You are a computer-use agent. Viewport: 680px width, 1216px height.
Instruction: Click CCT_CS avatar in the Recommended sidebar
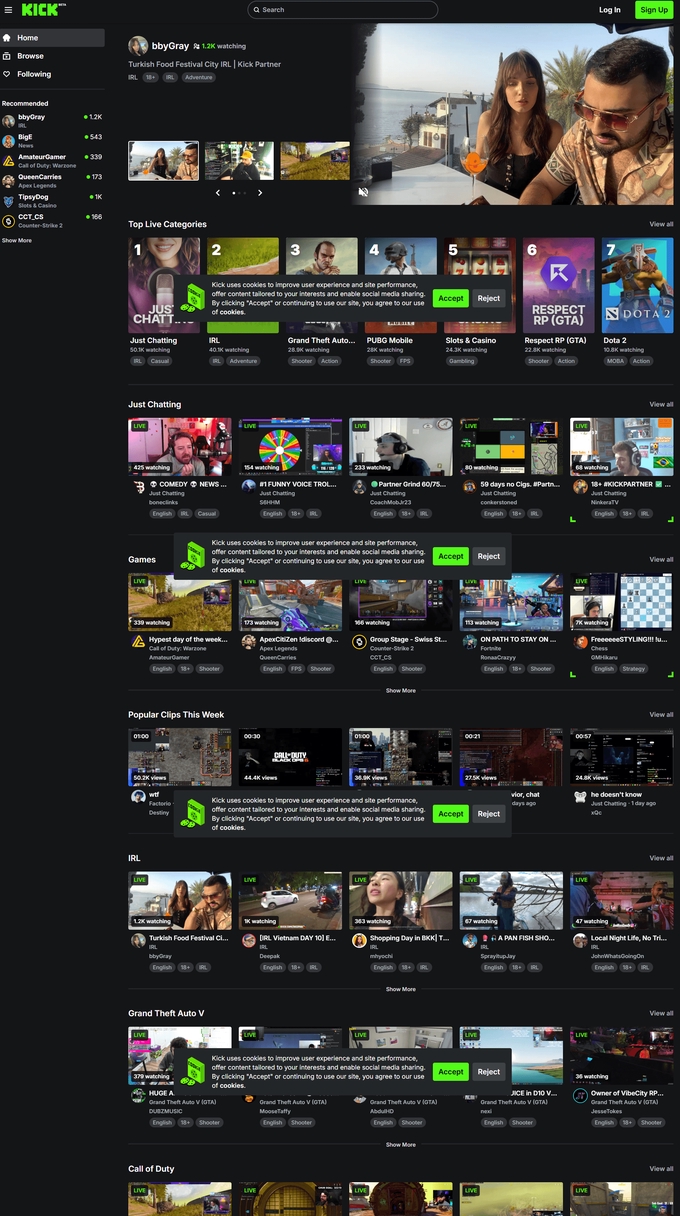tap(8, 220)
